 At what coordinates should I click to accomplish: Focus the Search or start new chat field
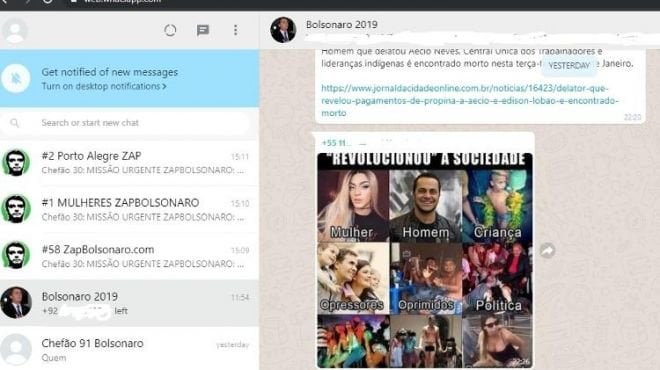click(x=126, y=123)
